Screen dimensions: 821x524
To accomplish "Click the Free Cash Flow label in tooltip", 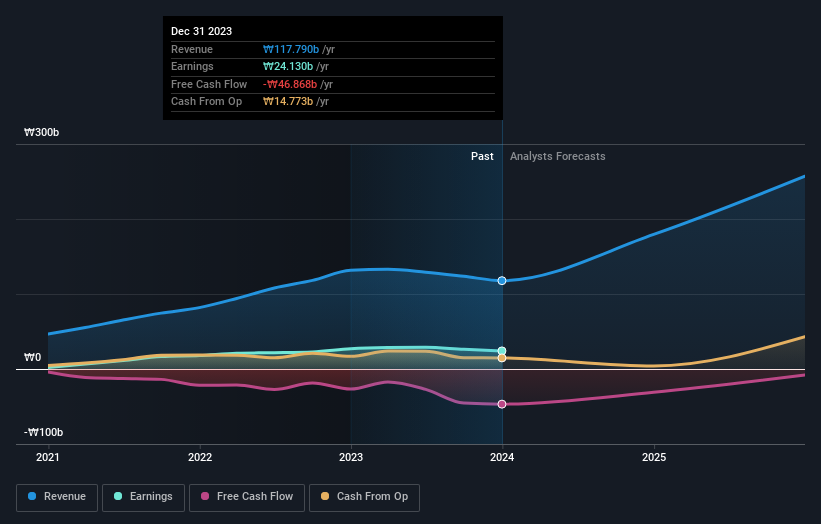I will point(209,84).
